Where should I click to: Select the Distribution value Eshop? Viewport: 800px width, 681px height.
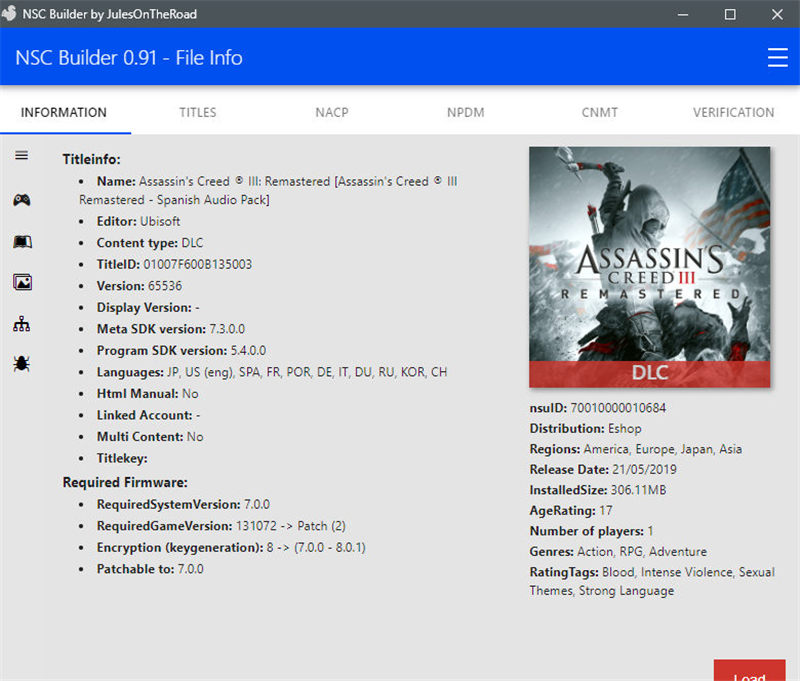tap(624, 428)
